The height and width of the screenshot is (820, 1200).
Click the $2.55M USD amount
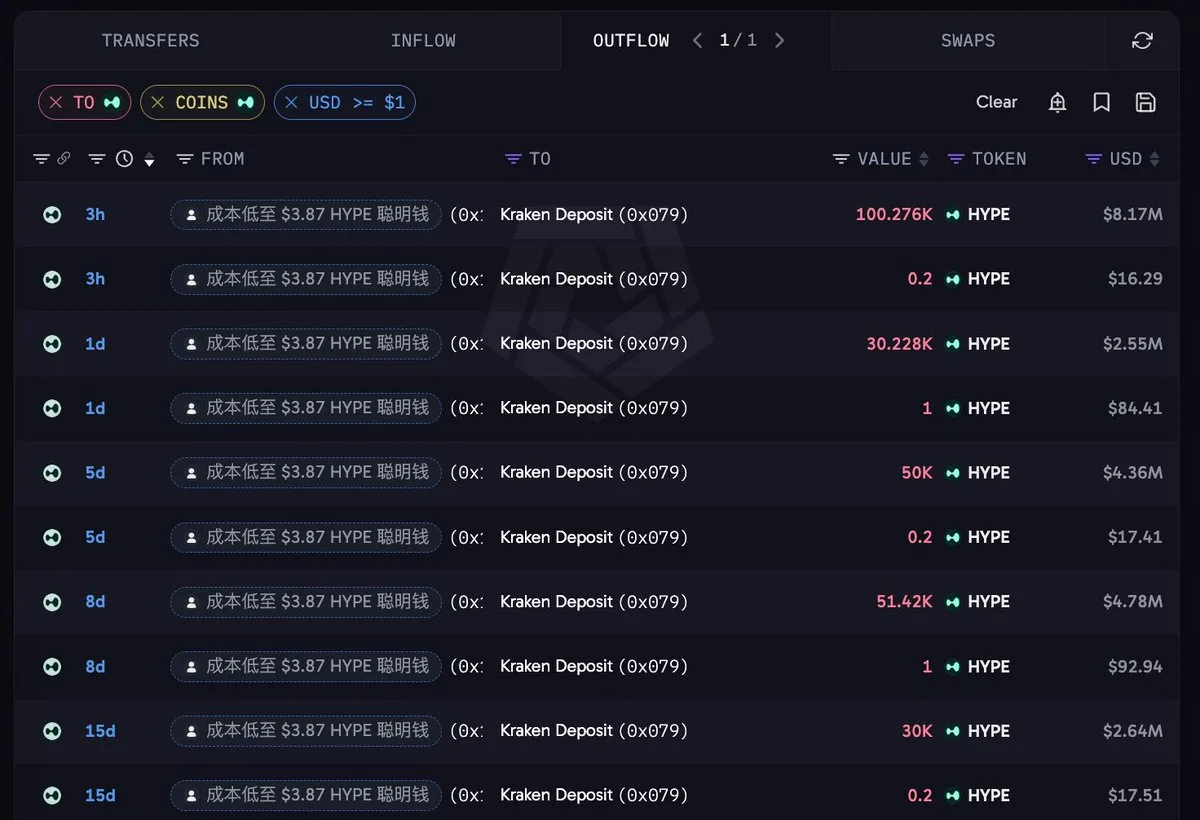point(1133,343)
